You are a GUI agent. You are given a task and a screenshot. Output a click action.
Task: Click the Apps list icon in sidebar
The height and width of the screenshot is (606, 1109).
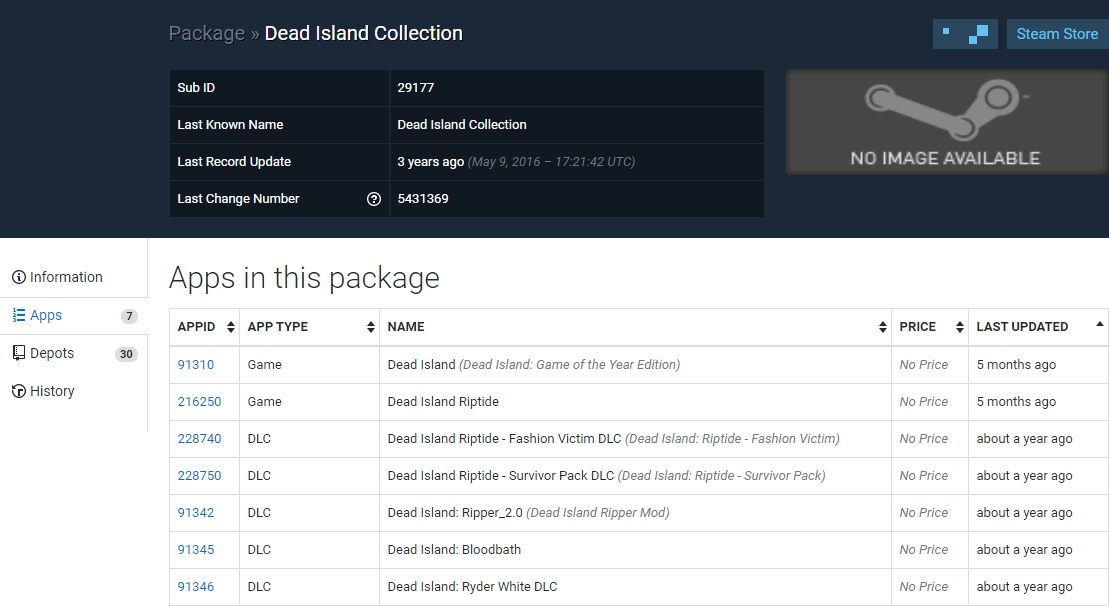click(19, 315)
